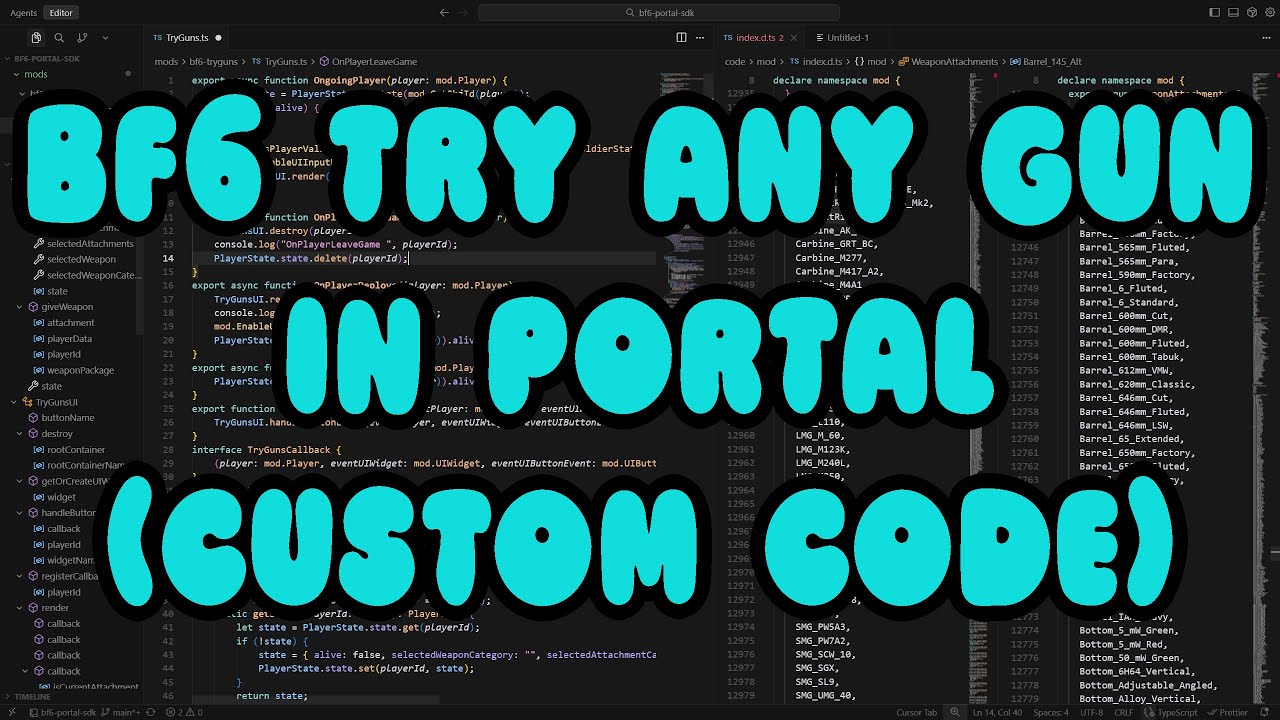This screenshot has height=720, width=1280.
Task: Change language mode via TypeScript item
Action: click(x=1175, y=713)
